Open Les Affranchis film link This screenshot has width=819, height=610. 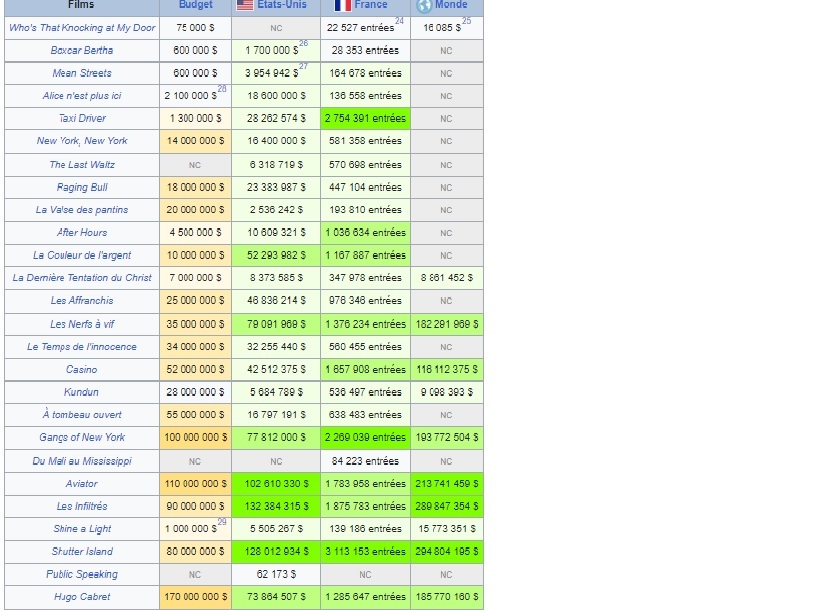[82, 300]
